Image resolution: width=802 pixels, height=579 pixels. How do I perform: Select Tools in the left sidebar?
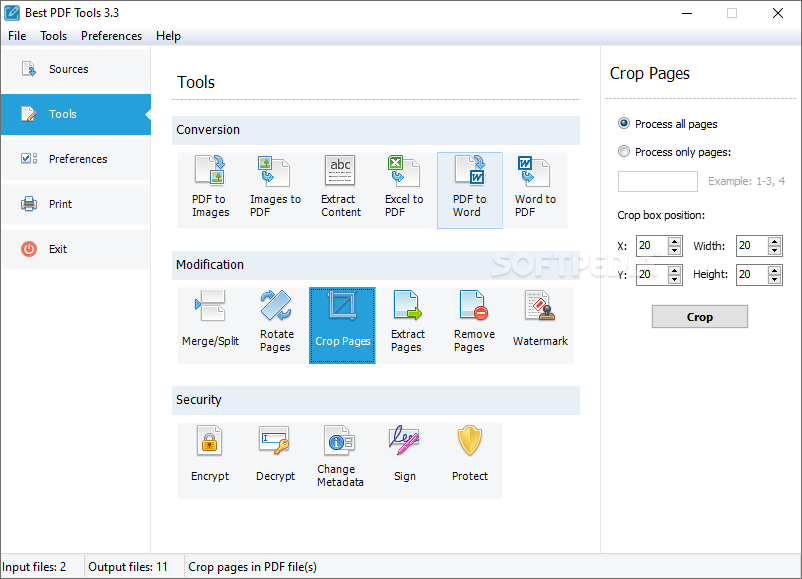(x=76, y=114)
